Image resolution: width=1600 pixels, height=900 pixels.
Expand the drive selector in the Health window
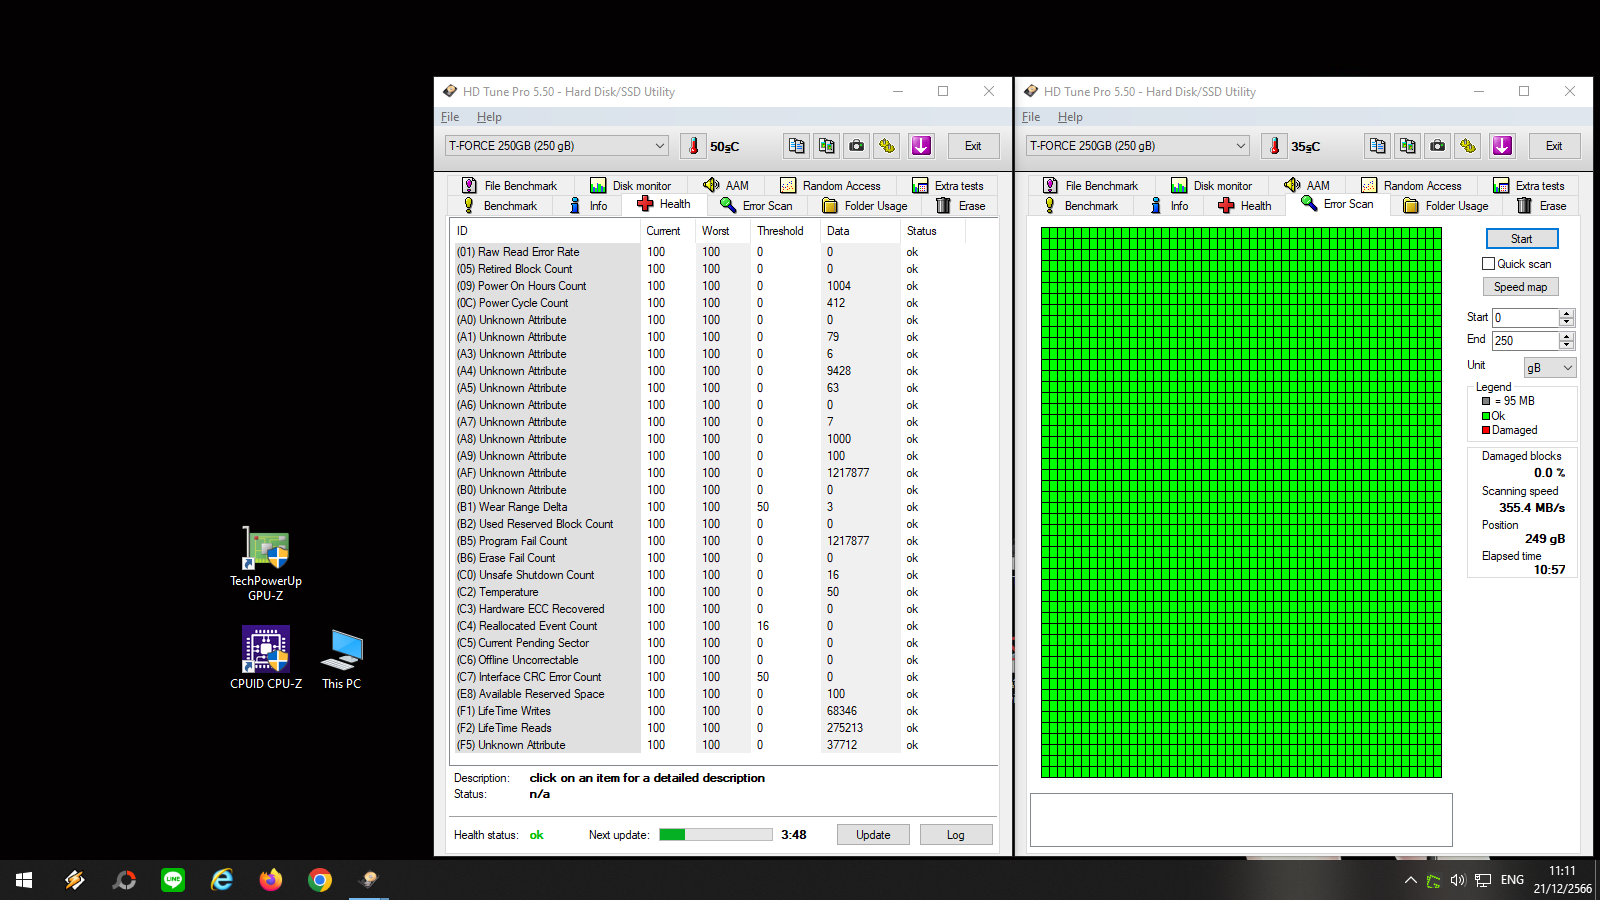659,146
